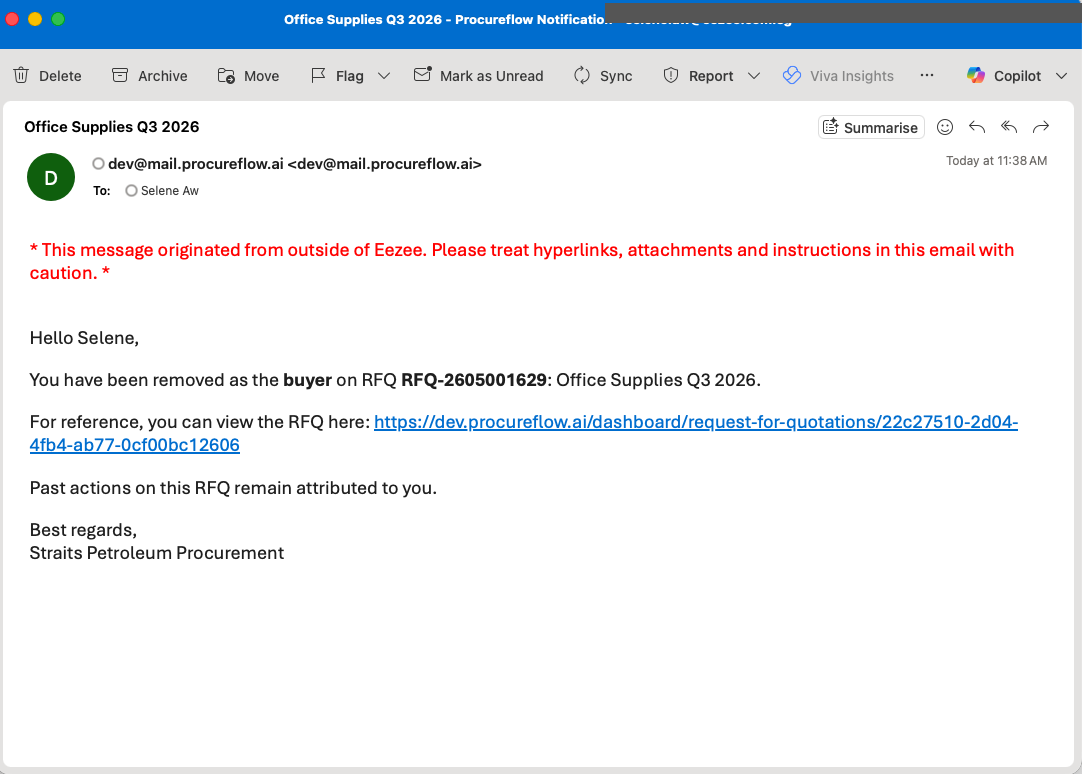
Task: Click the green zoom window button
Action: [58, 19]
